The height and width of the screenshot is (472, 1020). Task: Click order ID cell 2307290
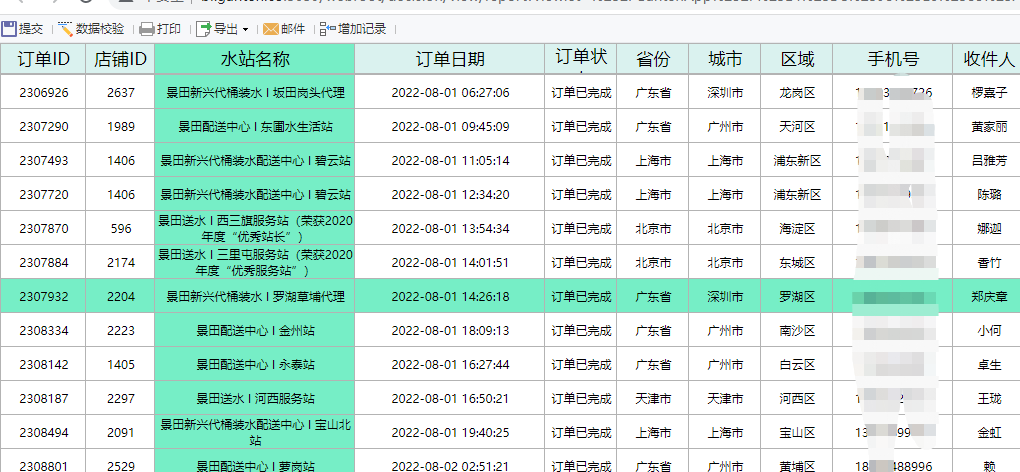pyautogui.click(x=43, y=126)
